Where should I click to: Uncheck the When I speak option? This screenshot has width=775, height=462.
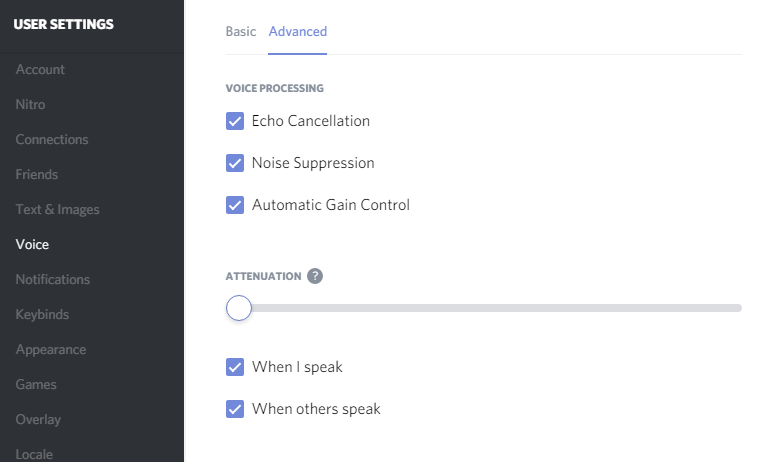point(235,367)
